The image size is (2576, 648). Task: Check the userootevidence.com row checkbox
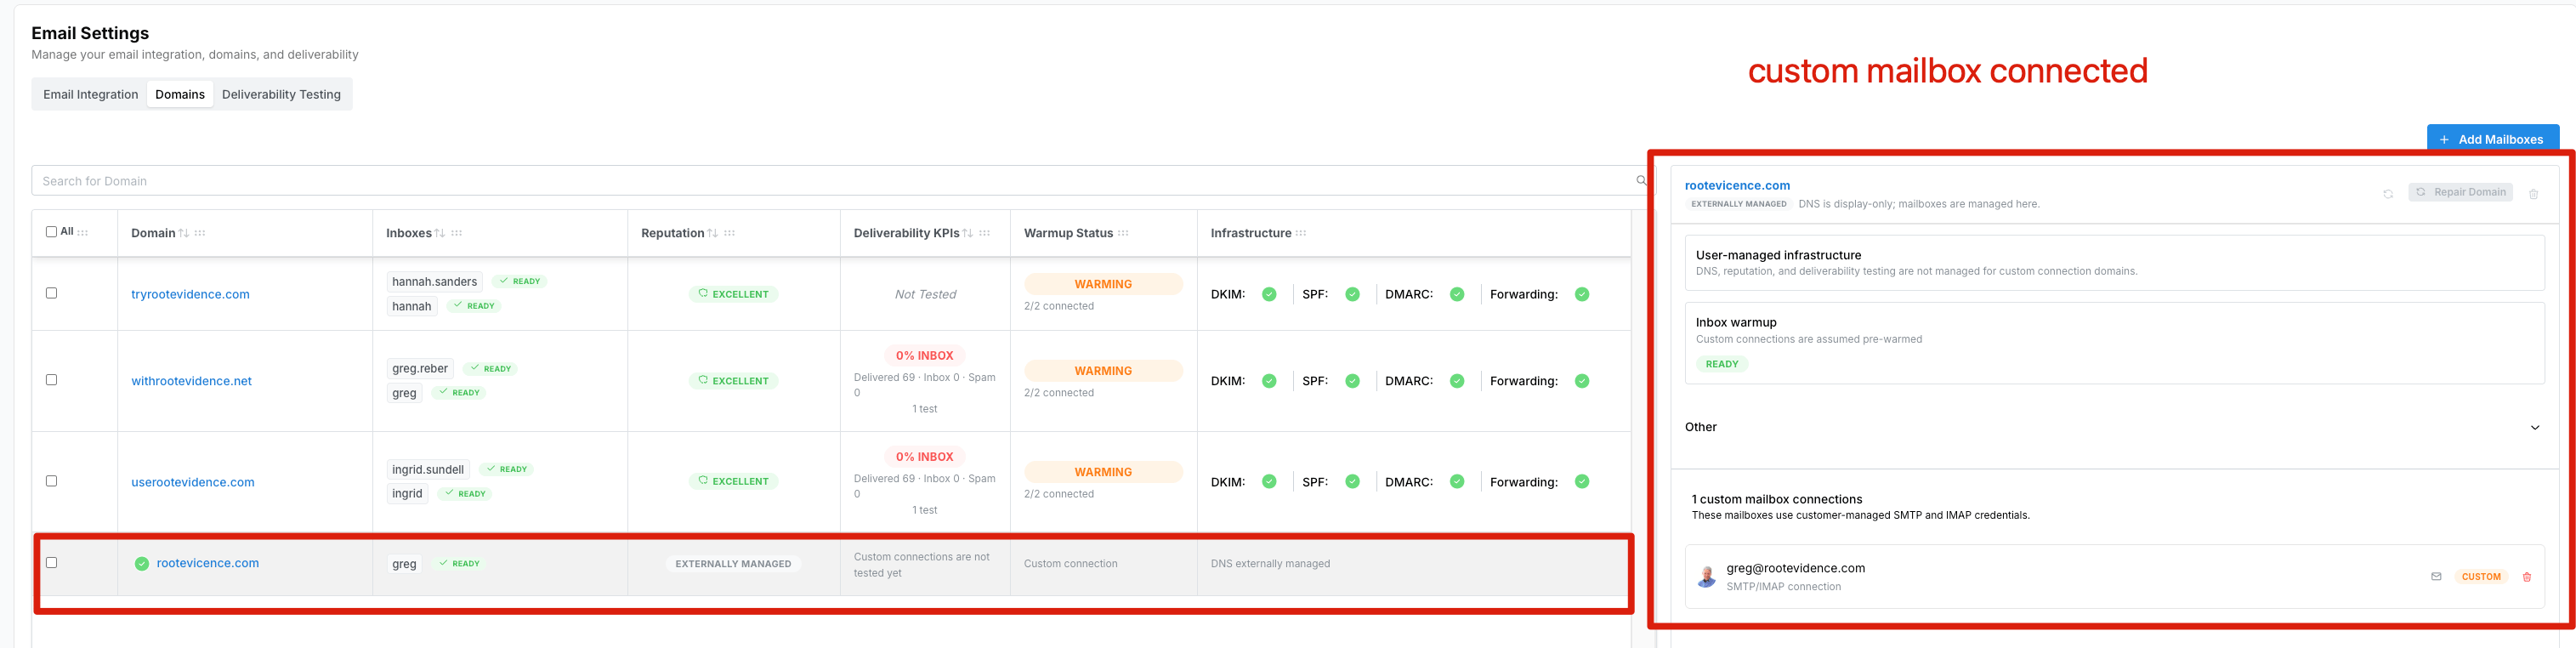coord(52,481)
